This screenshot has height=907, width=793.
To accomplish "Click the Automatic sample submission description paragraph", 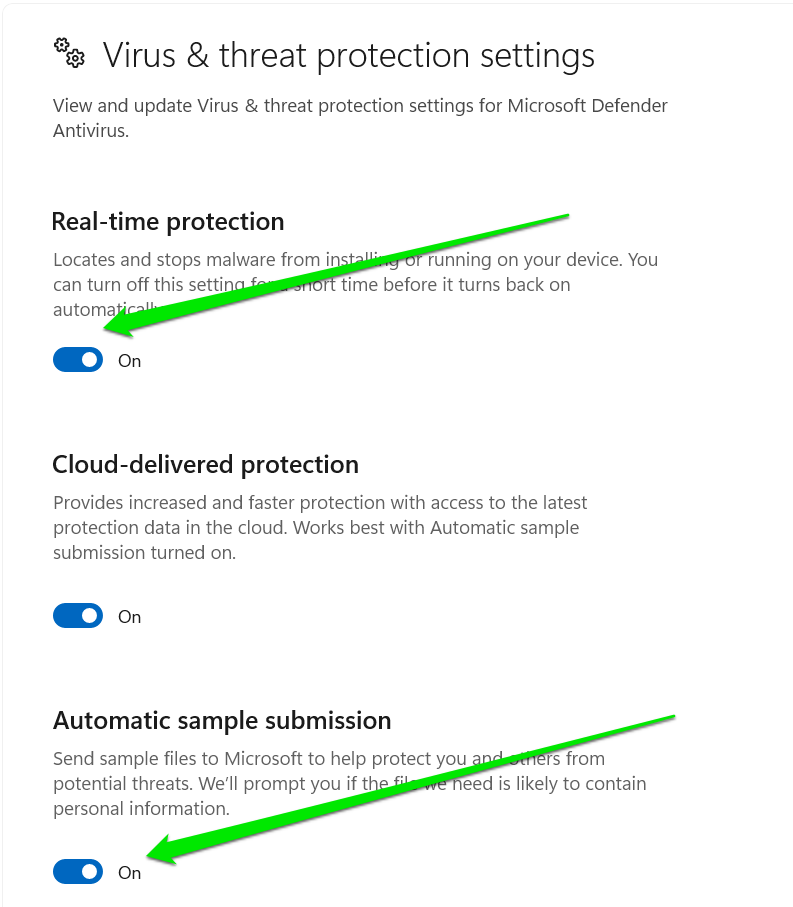I will pos(350,783).
